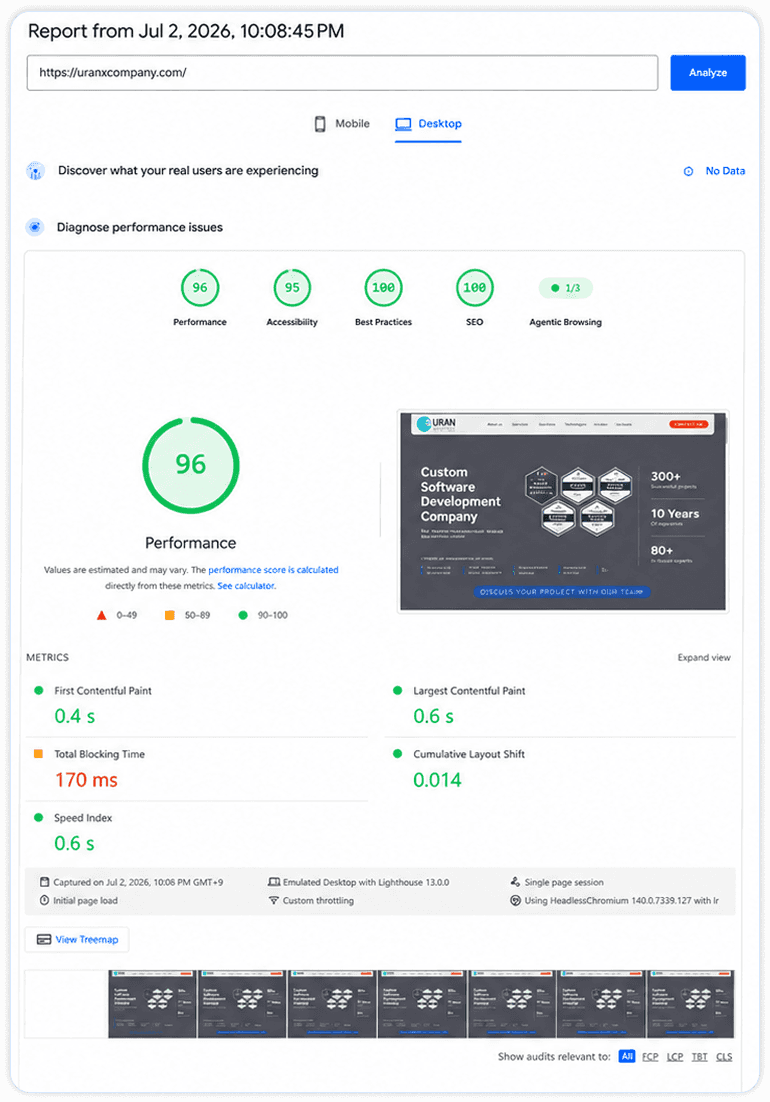This screenshot has height=1102, width=770.
Task: Click the Analyze button
Action: [707, 72]
